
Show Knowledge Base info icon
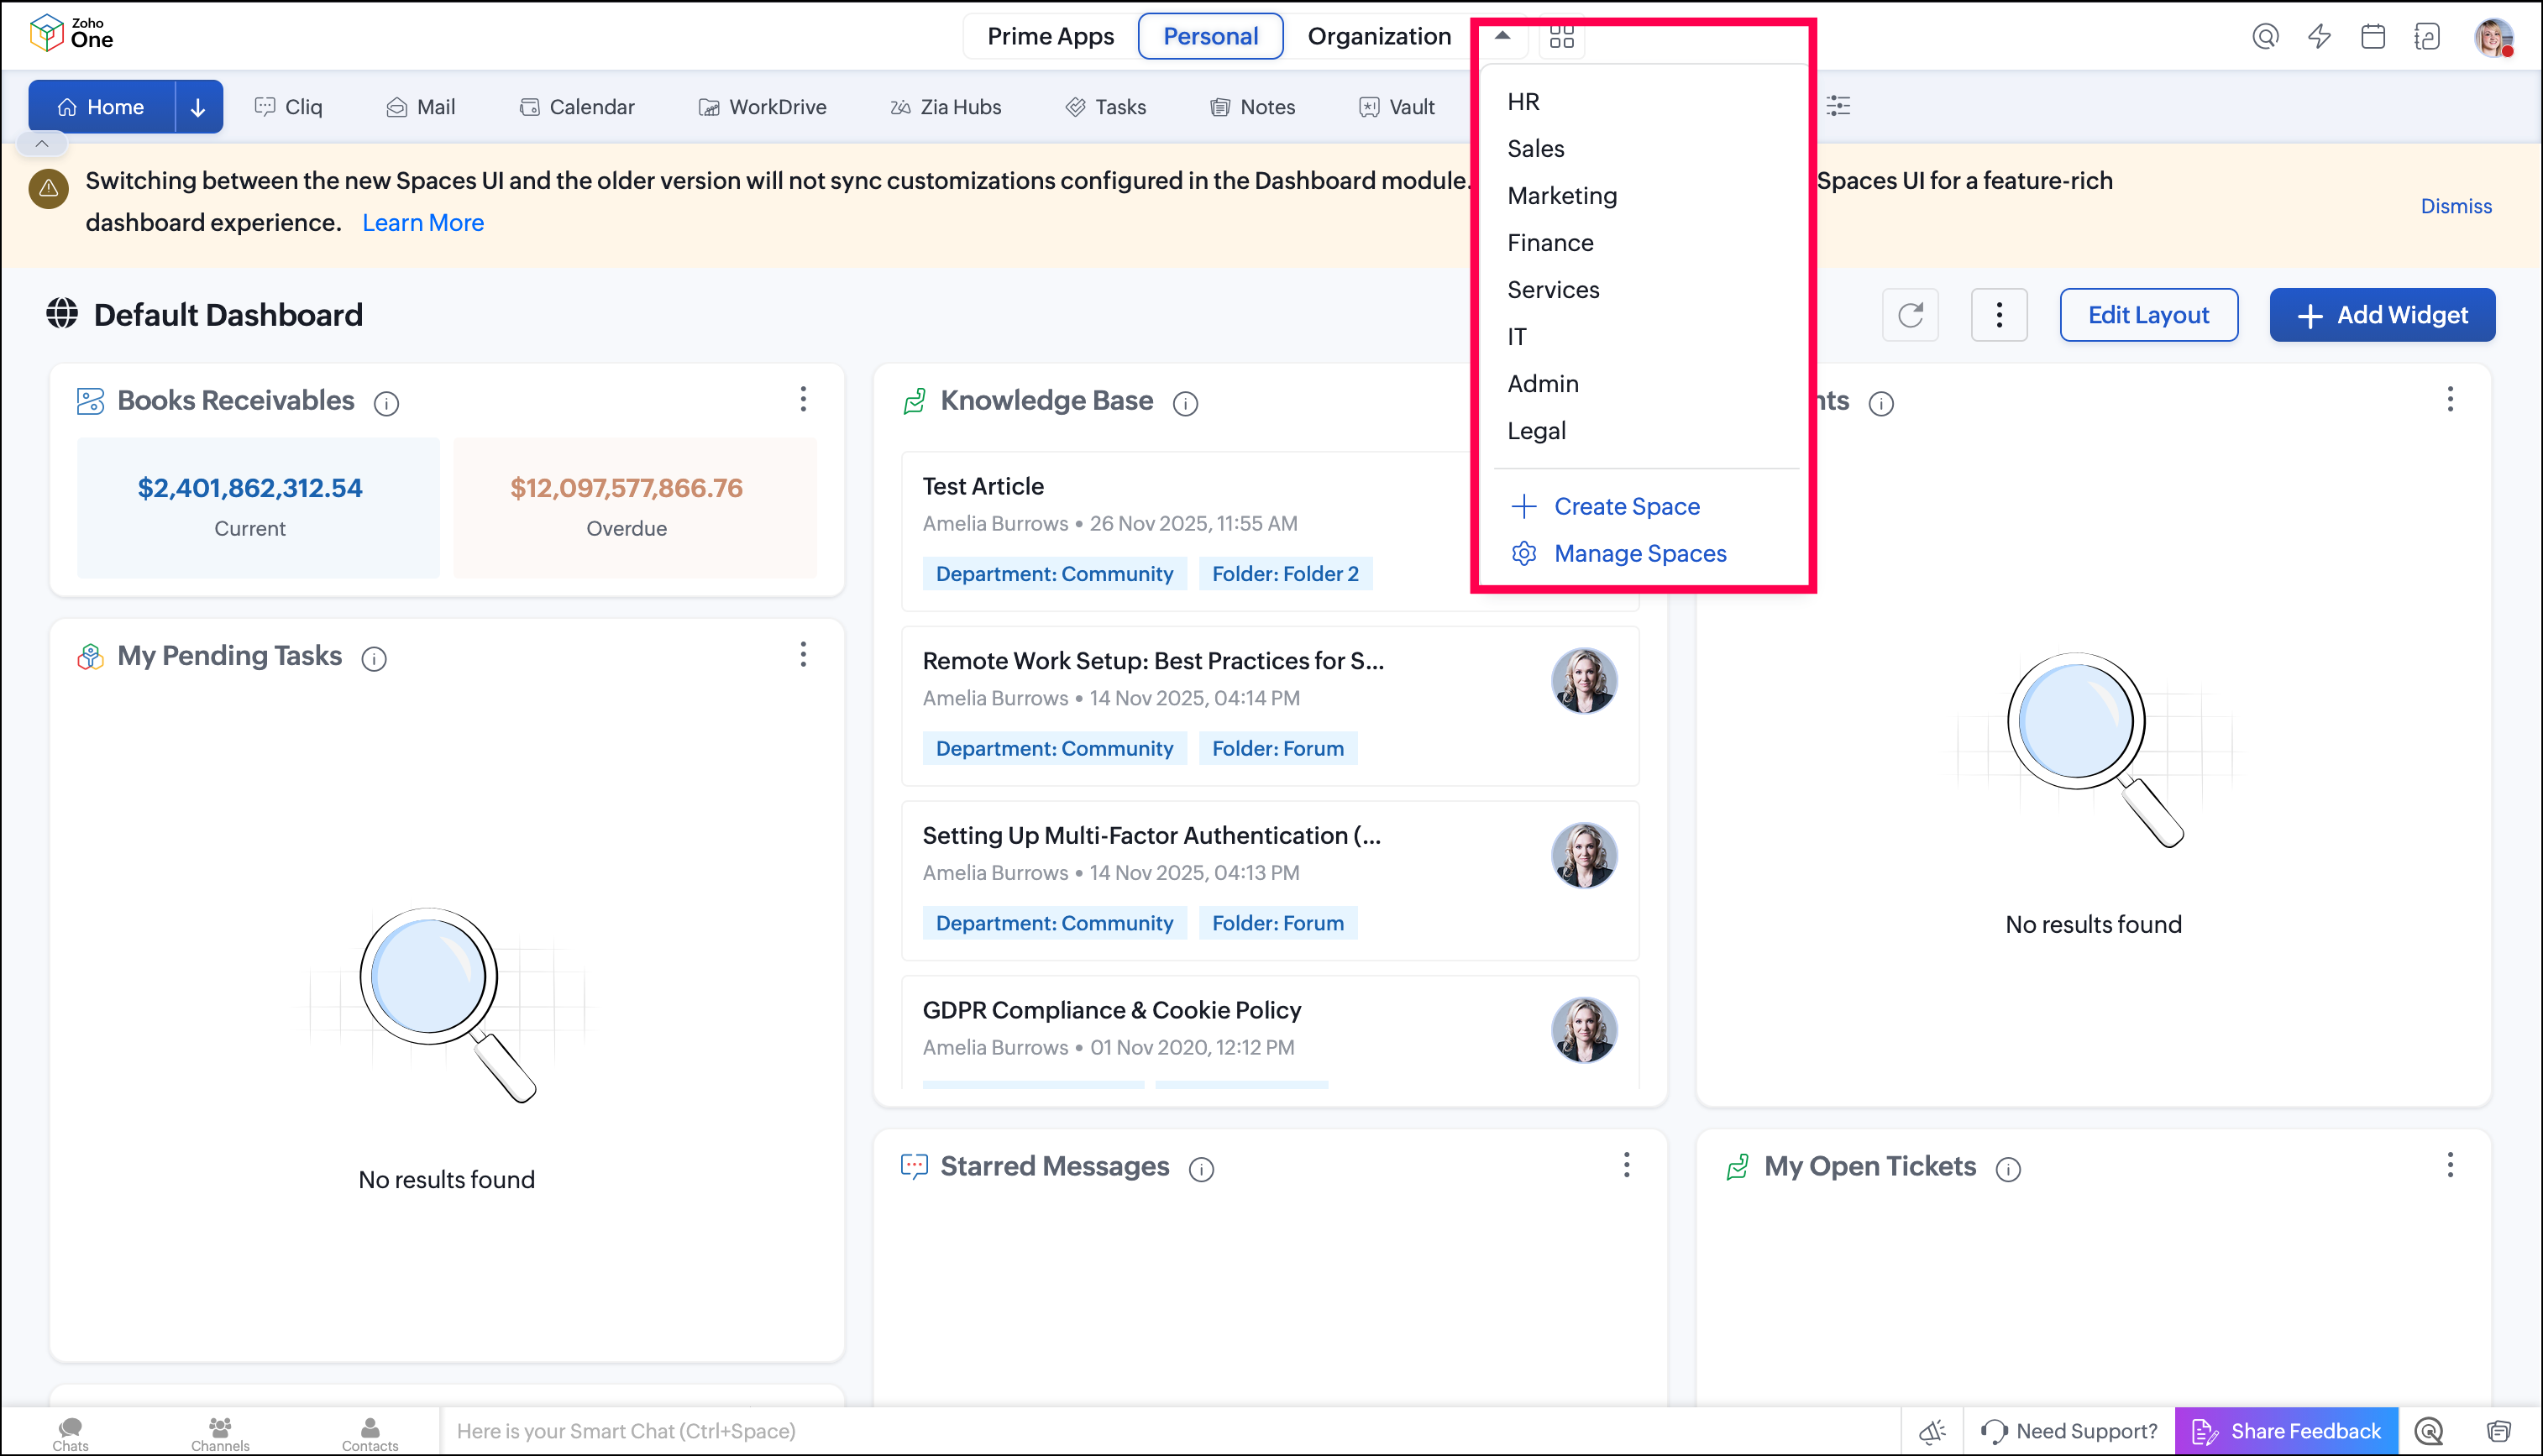click(x=1185, y=403)
